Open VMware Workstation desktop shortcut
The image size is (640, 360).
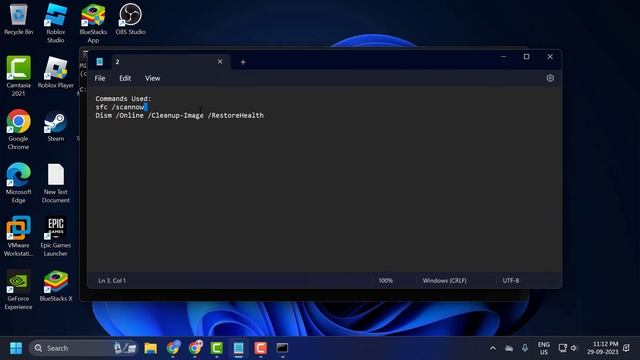(18, 237)
